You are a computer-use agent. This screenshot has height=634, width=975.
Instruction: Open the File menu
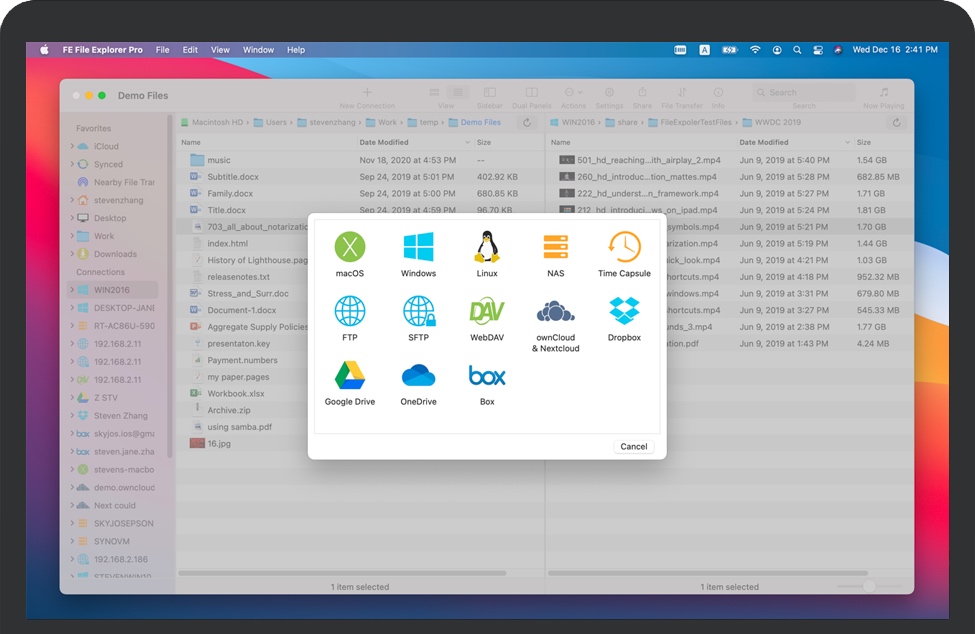(x=162, y=50)
